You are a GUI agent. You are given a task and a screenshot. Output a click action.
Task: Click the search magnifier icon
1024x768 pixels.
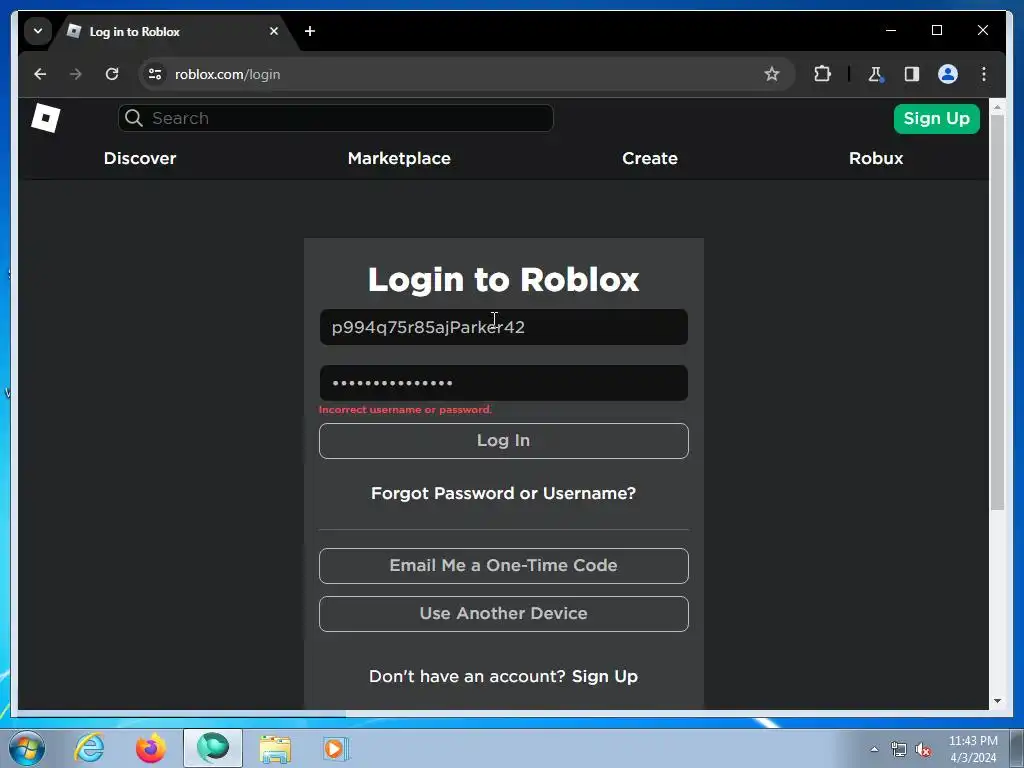134,118
